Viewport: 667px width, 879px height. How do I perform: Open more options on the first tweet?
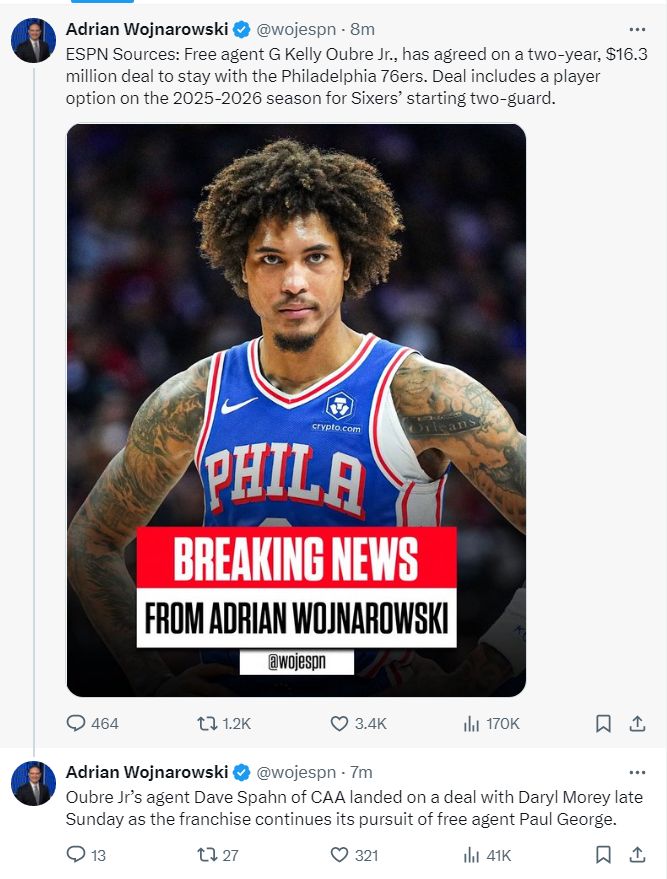coord(636,29)
